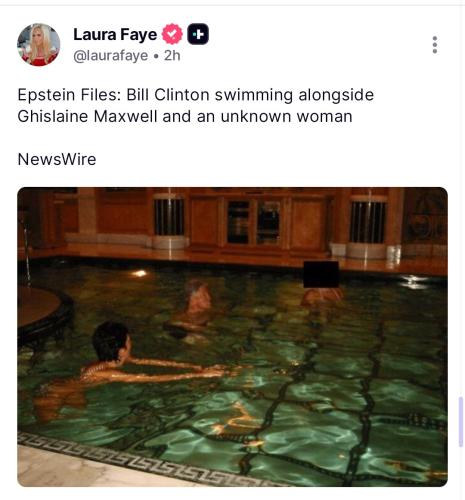Click the underwater pool light glow

coord(139,273)
